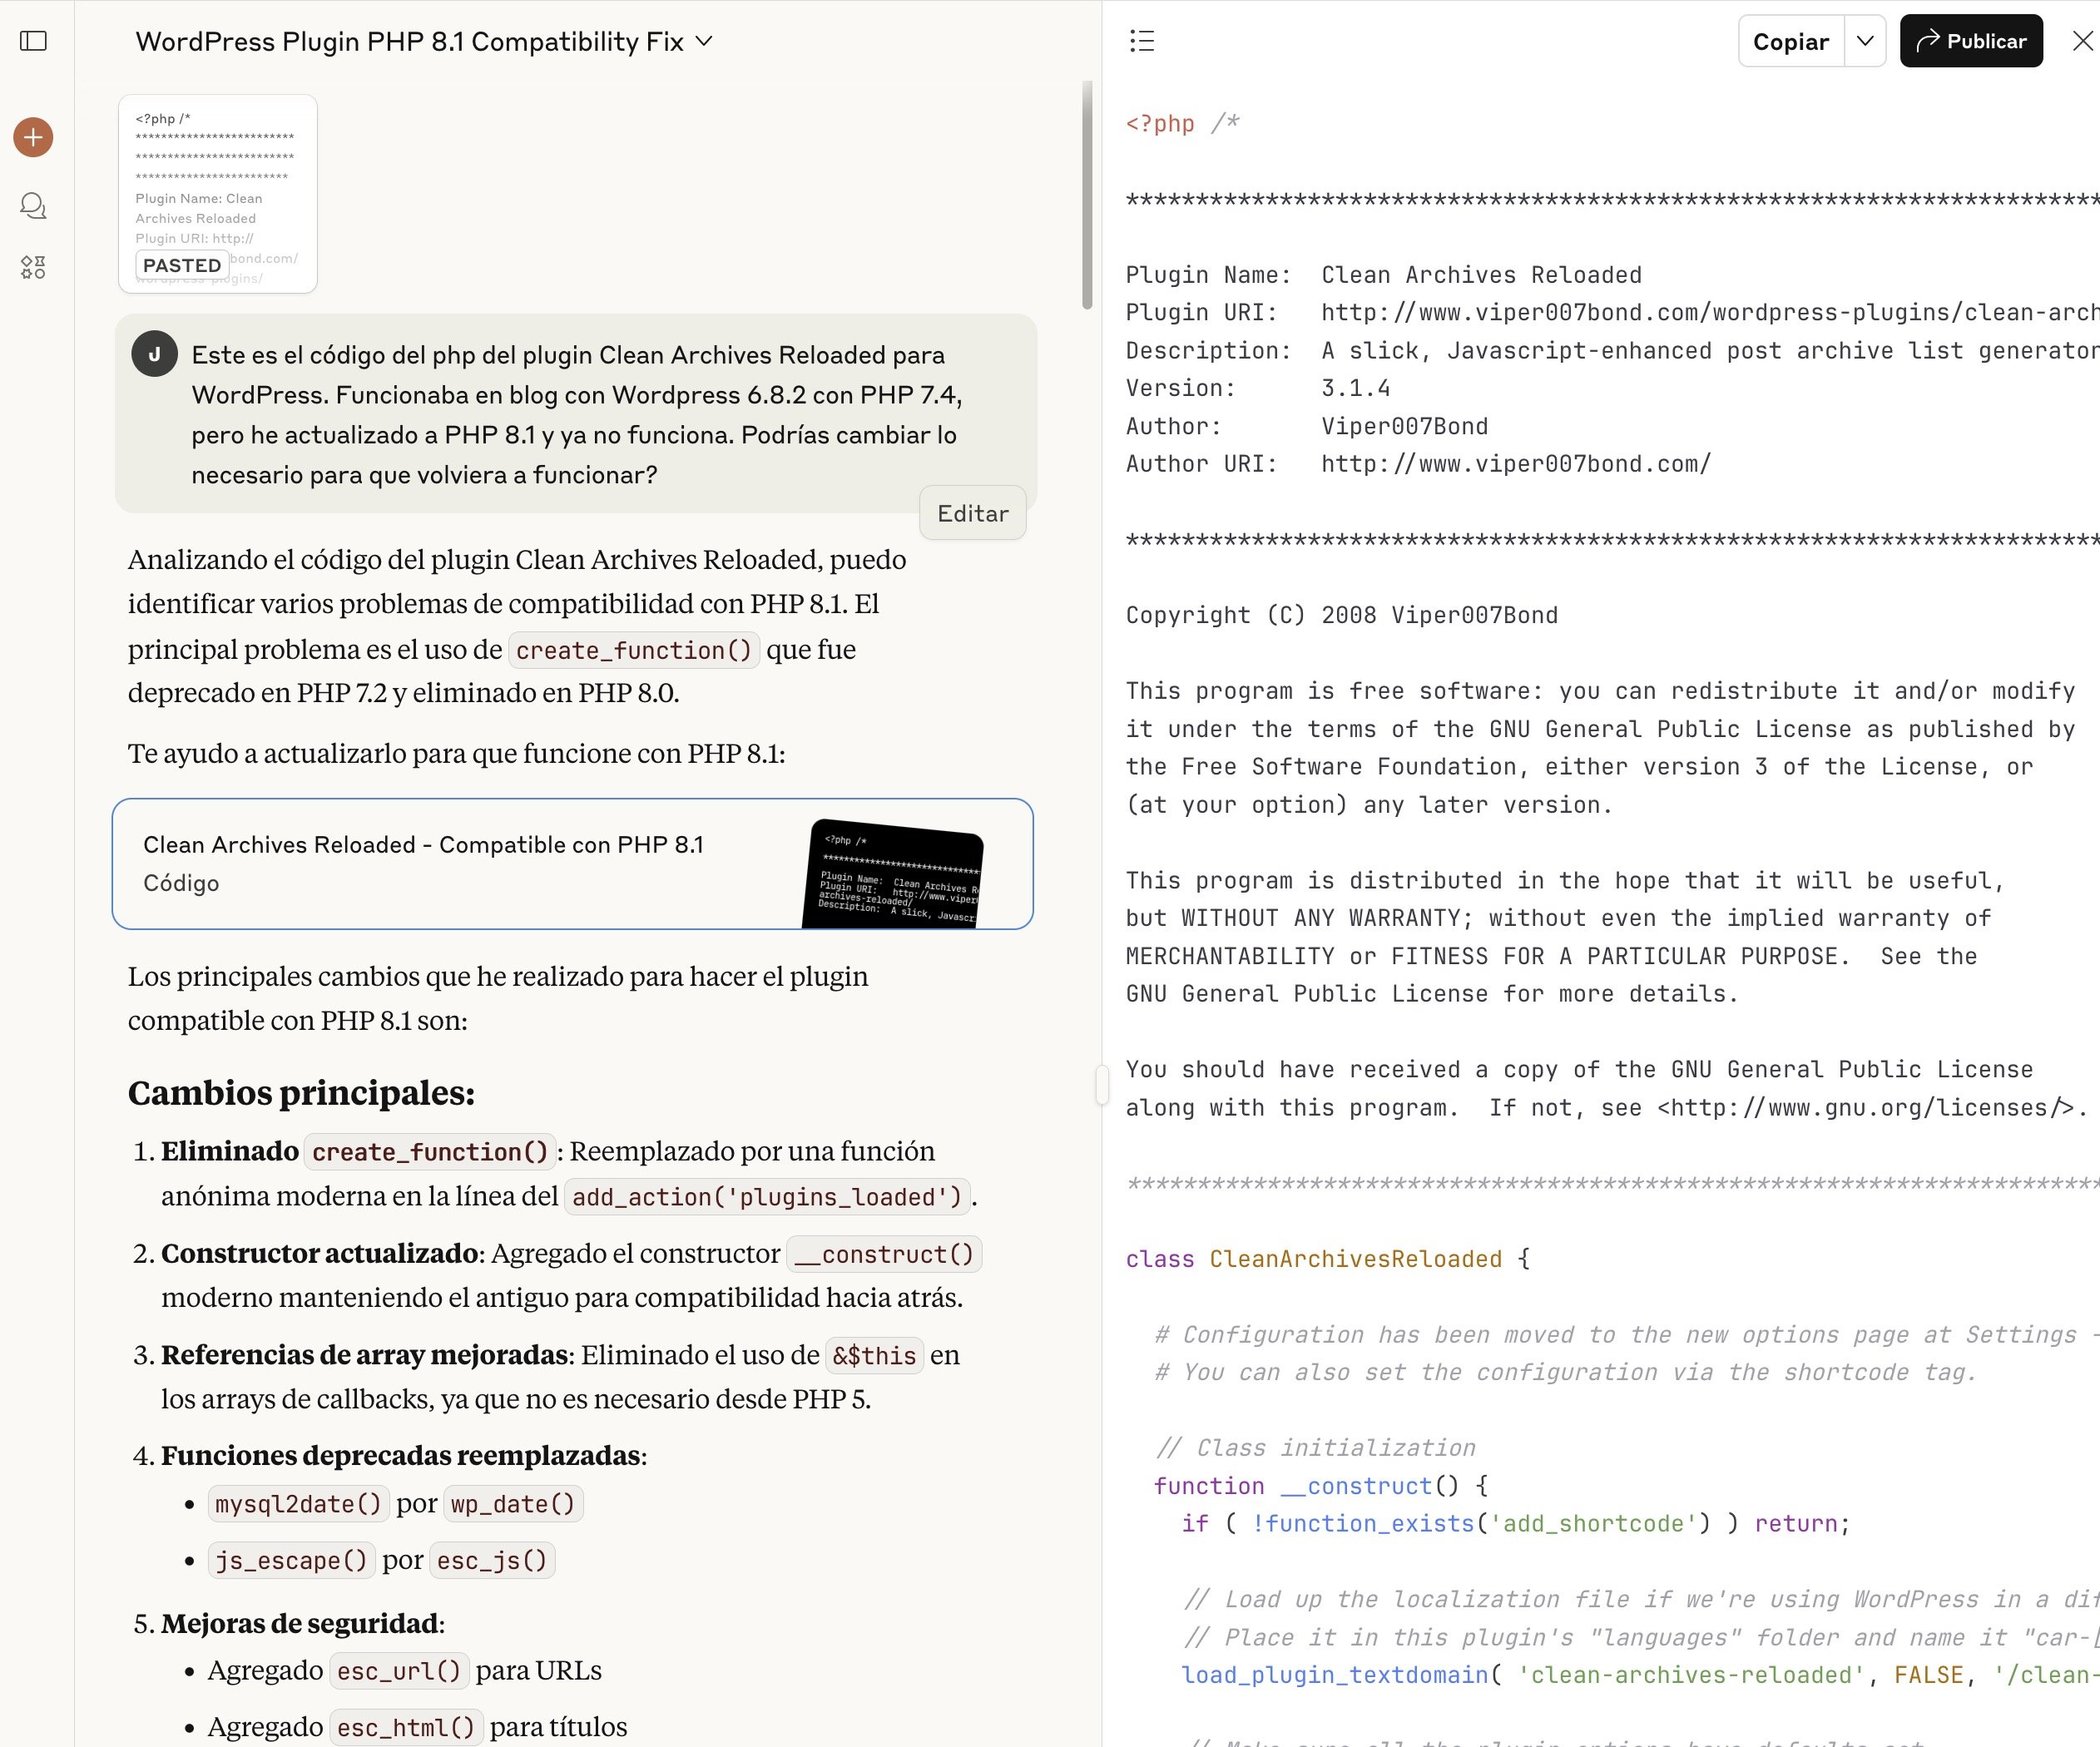Open the artifacts shapes icon

(33, 267)
